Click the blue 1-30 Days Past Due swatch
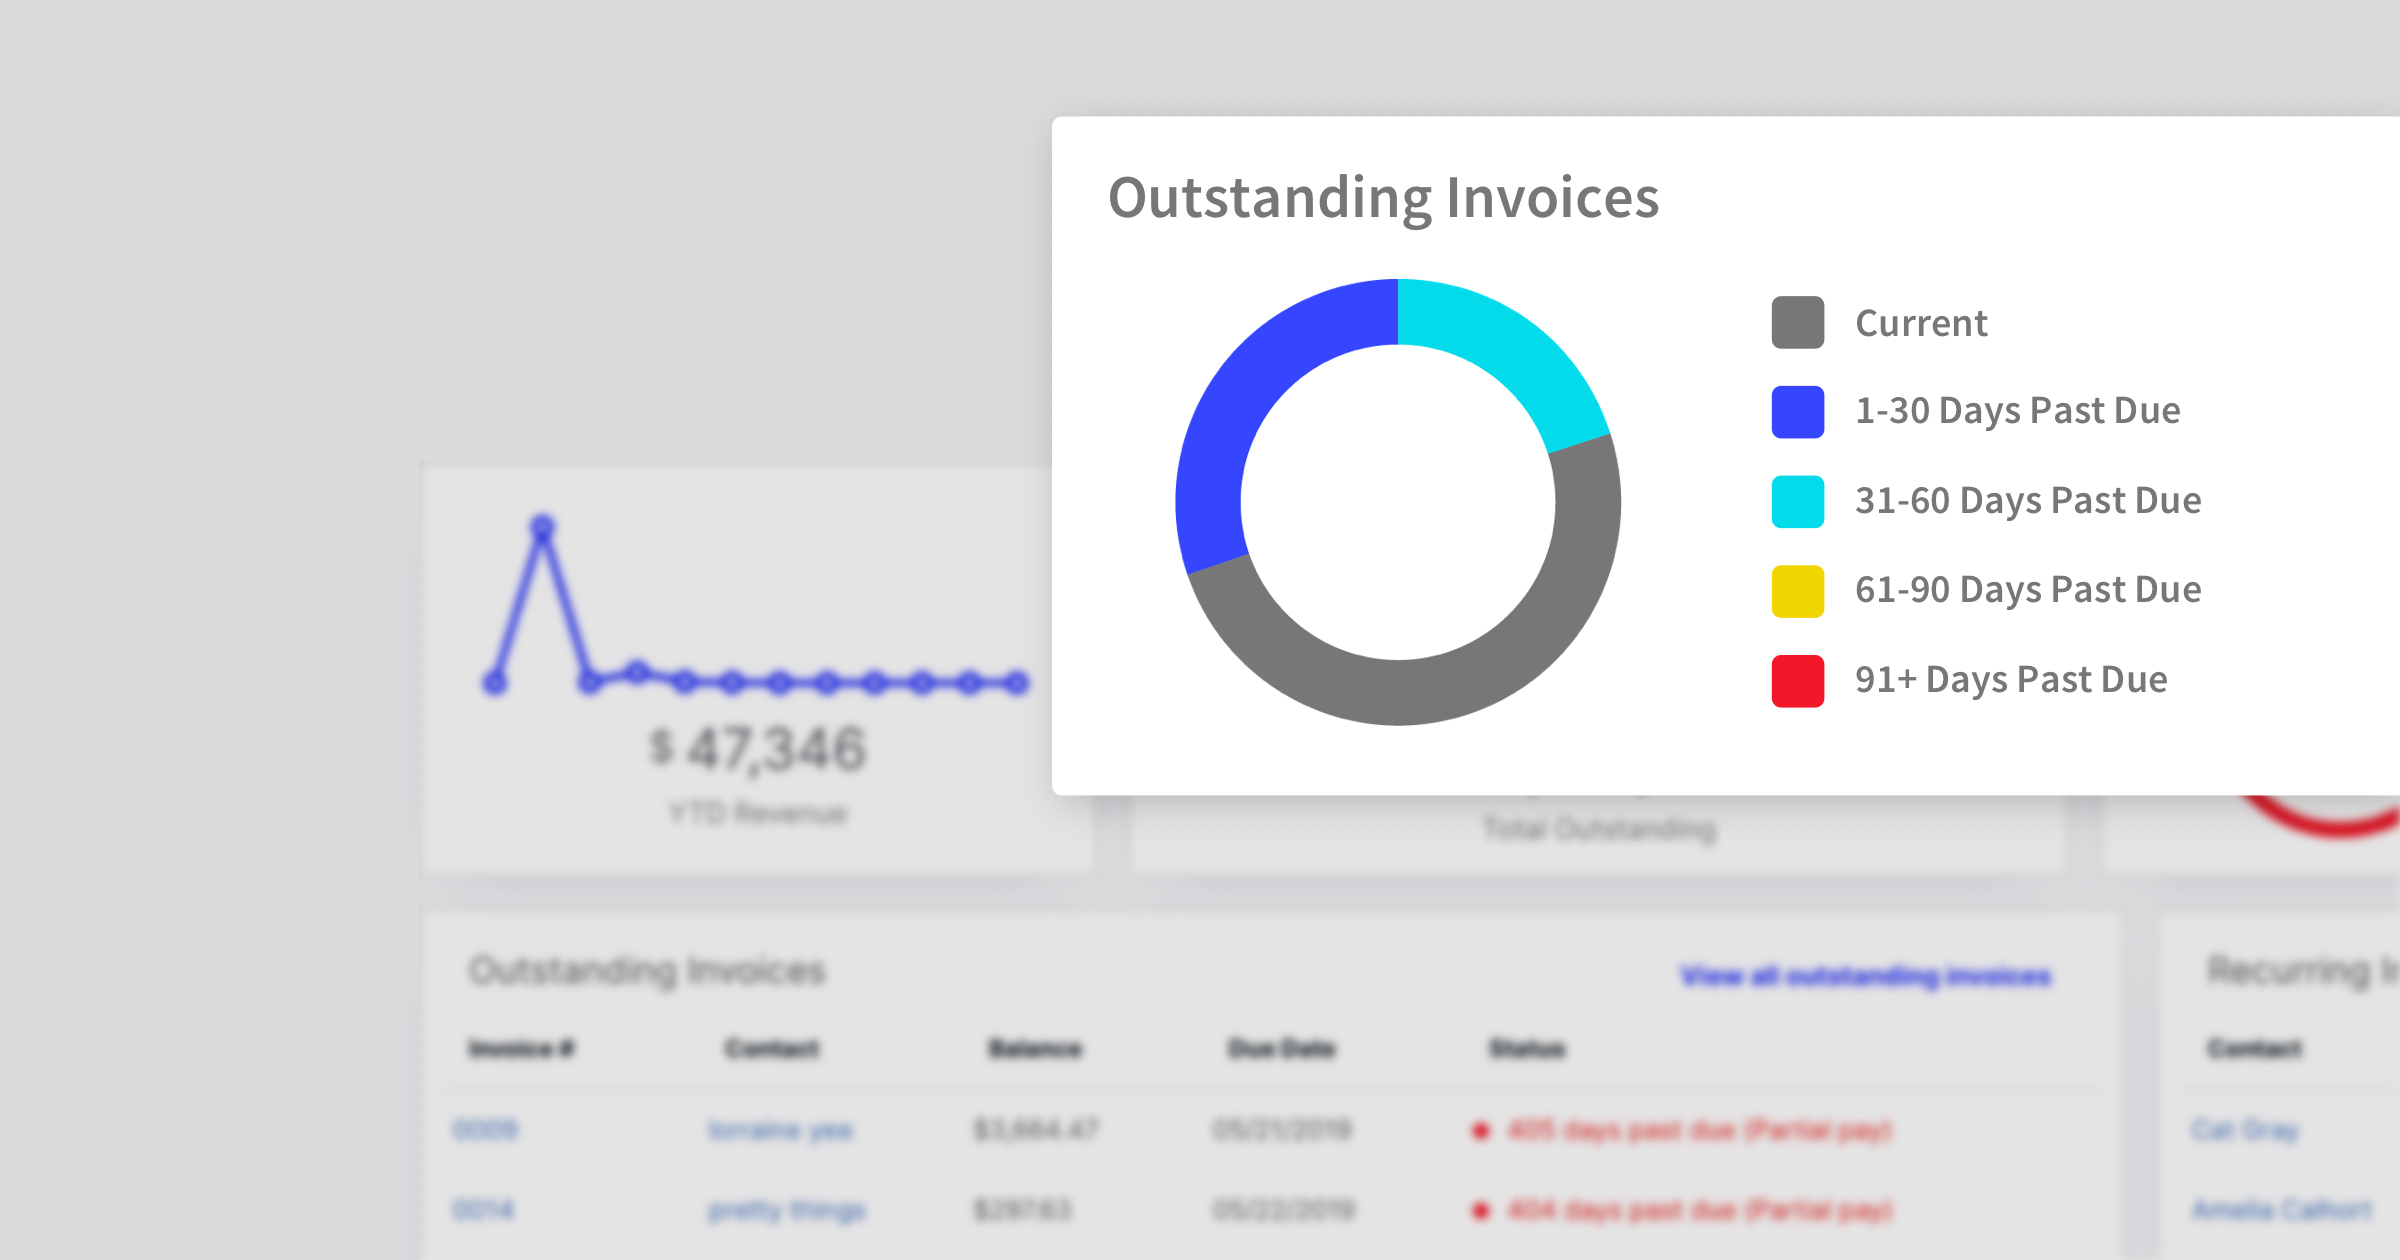Image resolution: width=2400 pixels, height=1260 pixels. pyautogui.click(x=1798, y=412)
